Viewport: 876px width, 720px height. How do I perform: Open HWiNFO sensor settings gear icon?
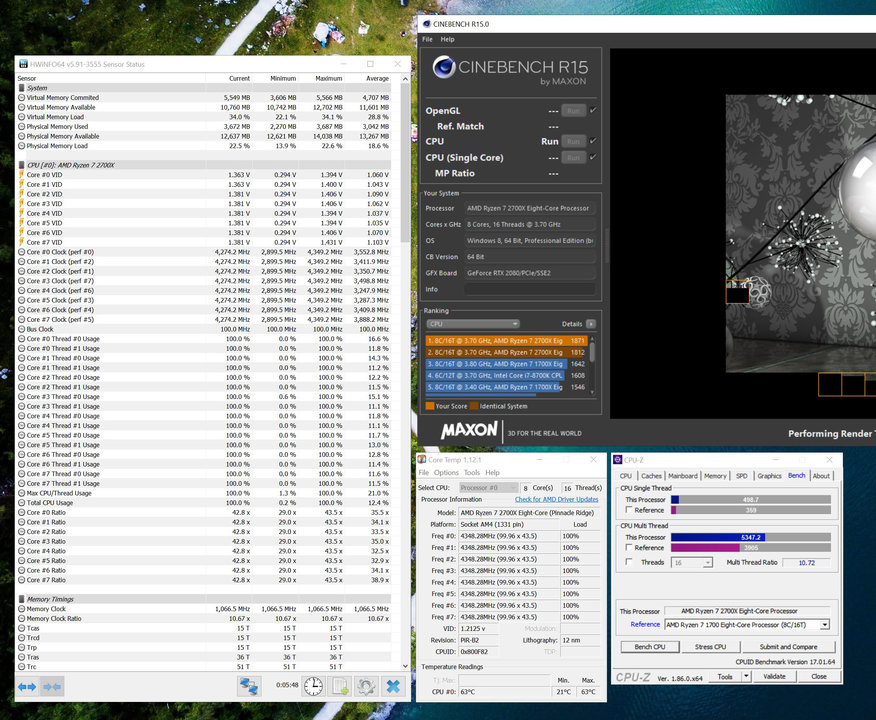click(x=366, y=686)
